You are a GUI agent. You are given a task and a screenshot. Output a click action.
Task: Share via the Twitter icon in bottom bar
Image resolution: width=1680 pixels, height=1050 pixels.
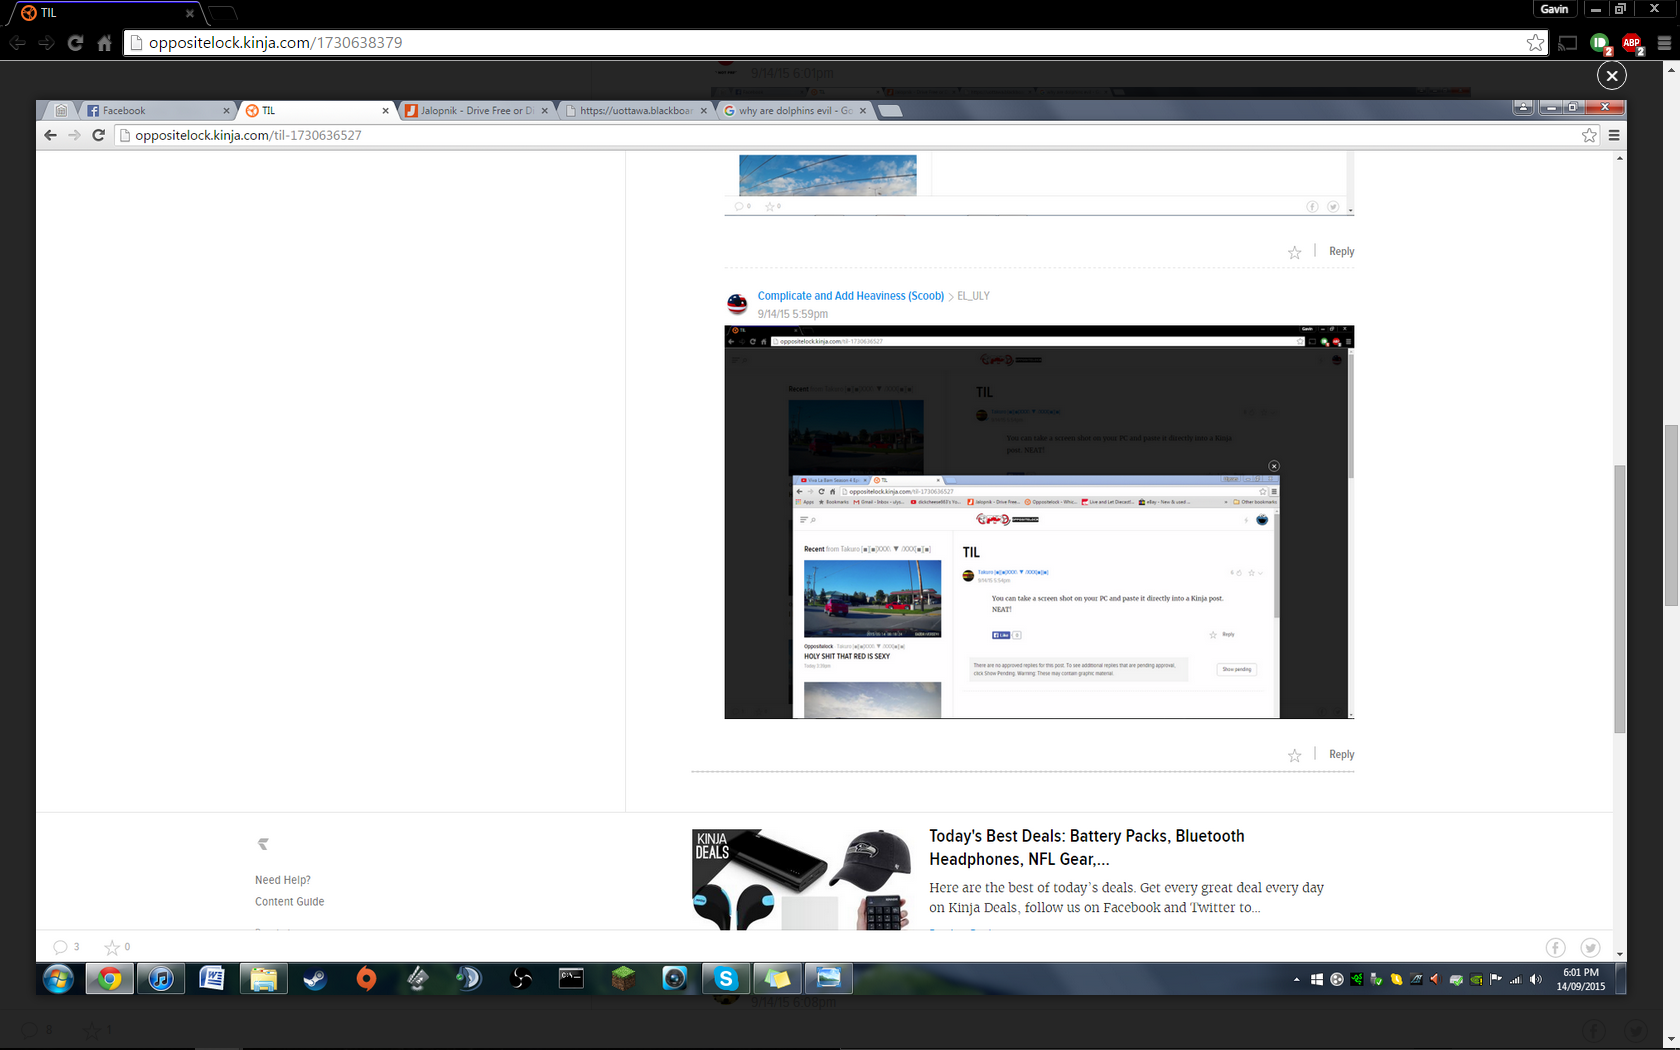pyautogui.click(x=1590, y=947)
